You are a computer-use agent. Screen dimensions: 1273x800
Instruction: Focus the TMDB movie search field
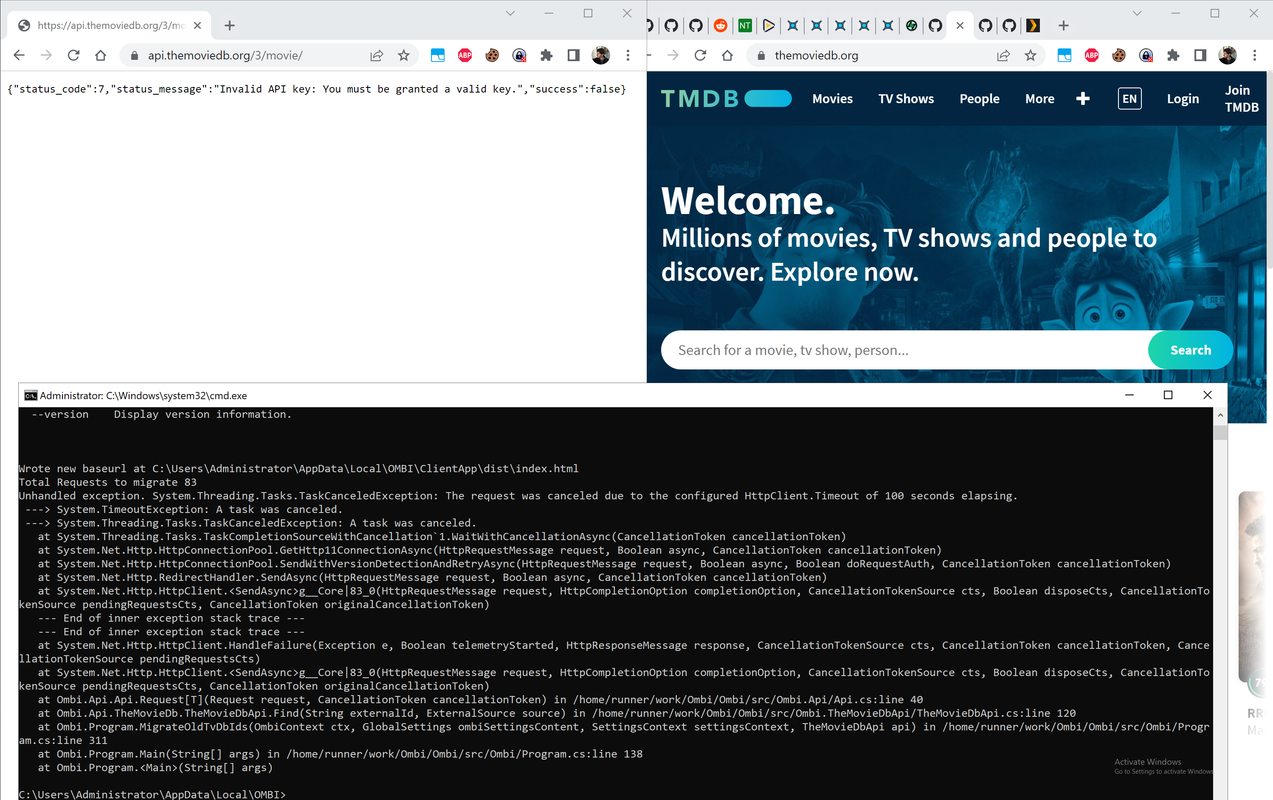point(904,350)
